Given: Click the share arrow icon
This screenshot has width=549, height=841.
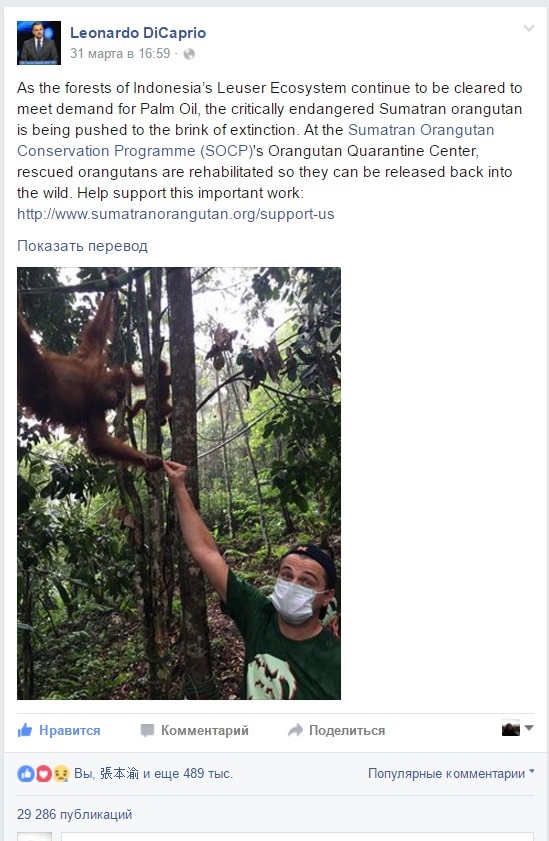Looking at the screenshot, I should coord(295,730).
